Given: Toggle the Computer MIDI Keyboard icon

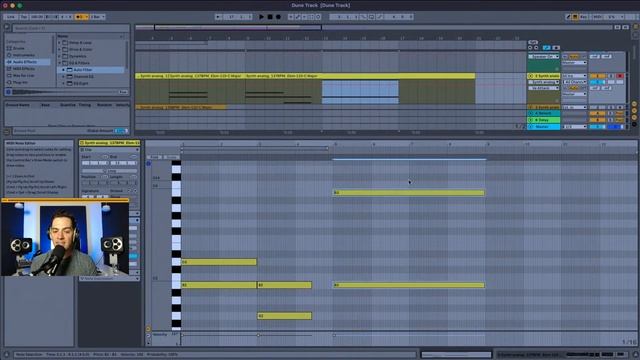Looking at the screenshot, I should 575,17.
